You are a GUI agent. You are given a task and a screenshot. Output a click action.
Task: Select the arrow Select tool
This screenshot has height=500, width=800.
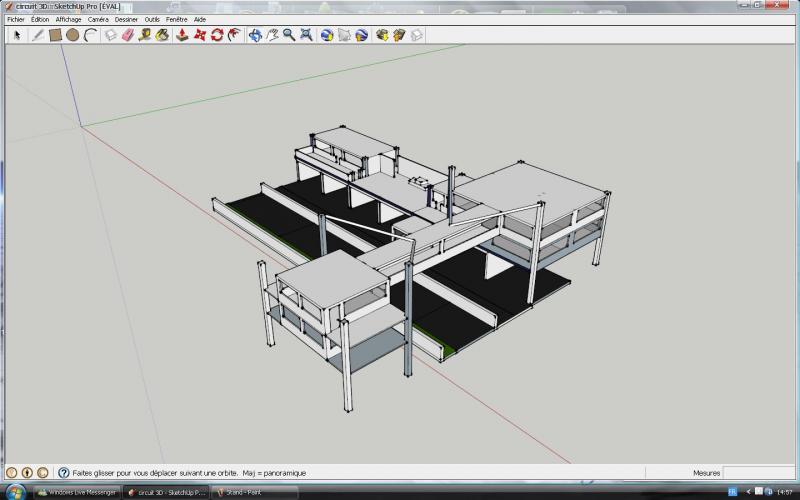[17, 35]
